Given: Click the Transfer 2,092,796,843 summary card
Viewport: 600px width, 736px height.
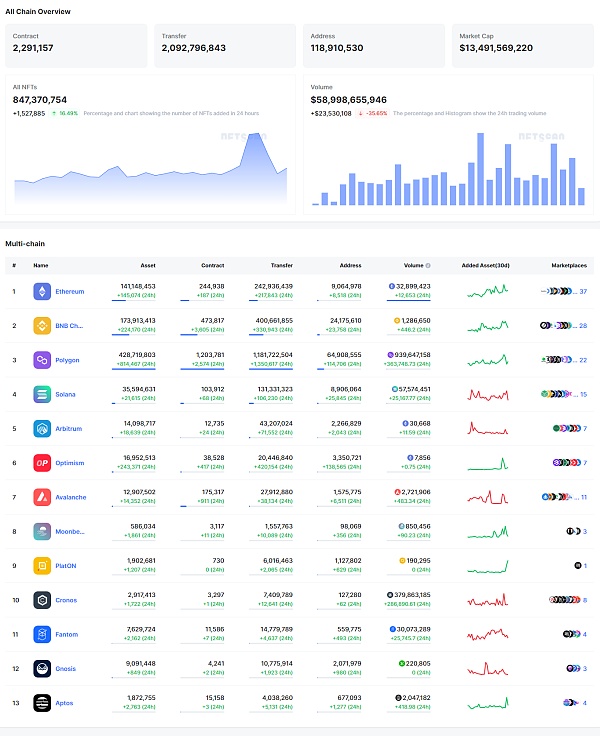Looking at the screenshot, I should tap(225, 46).
